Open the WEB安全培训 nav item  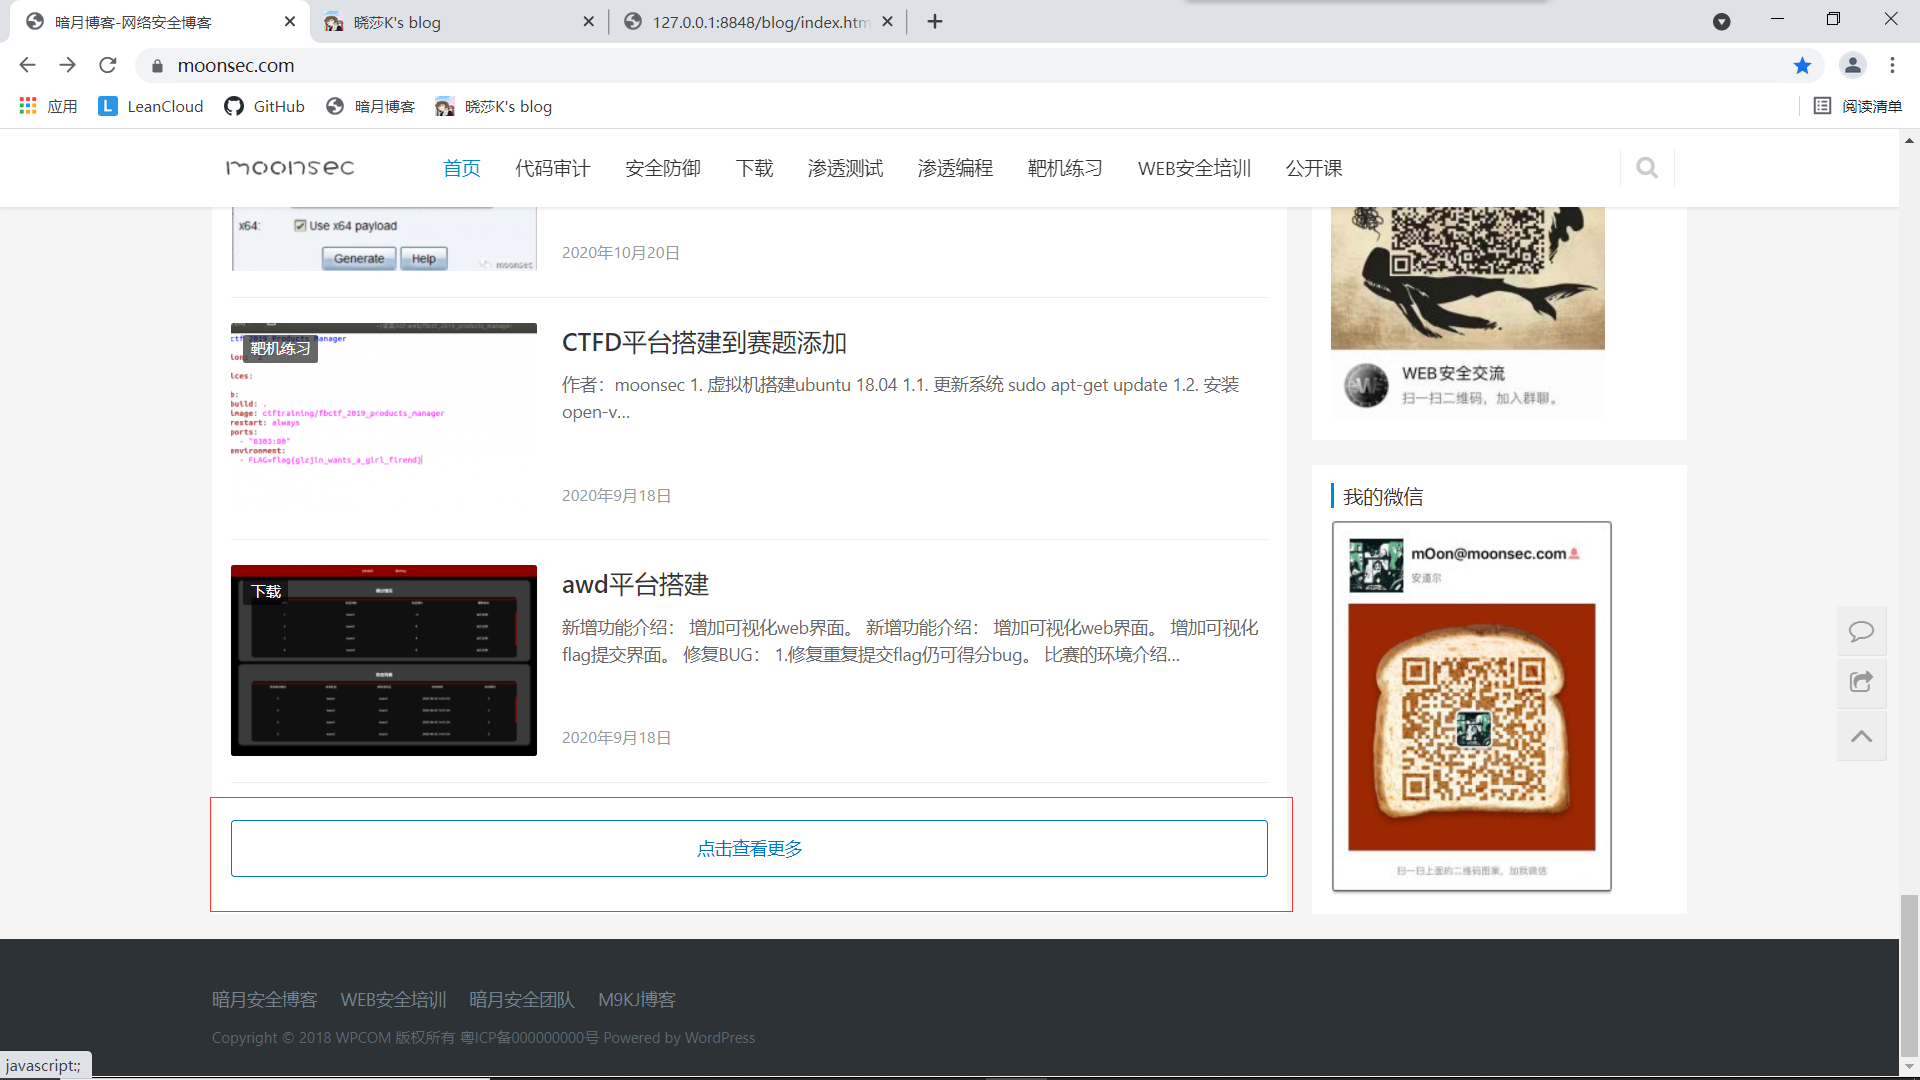point(1195,168)
